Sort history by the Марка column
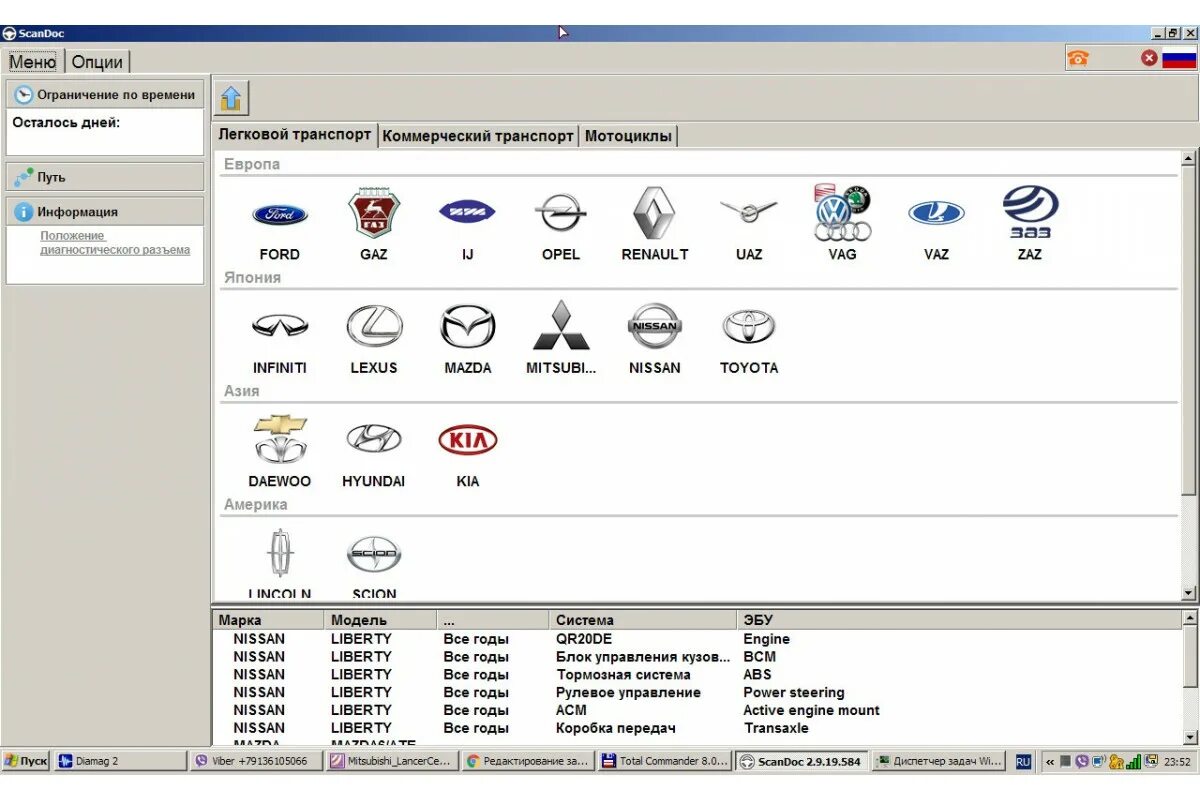 (x=268, y=620)
